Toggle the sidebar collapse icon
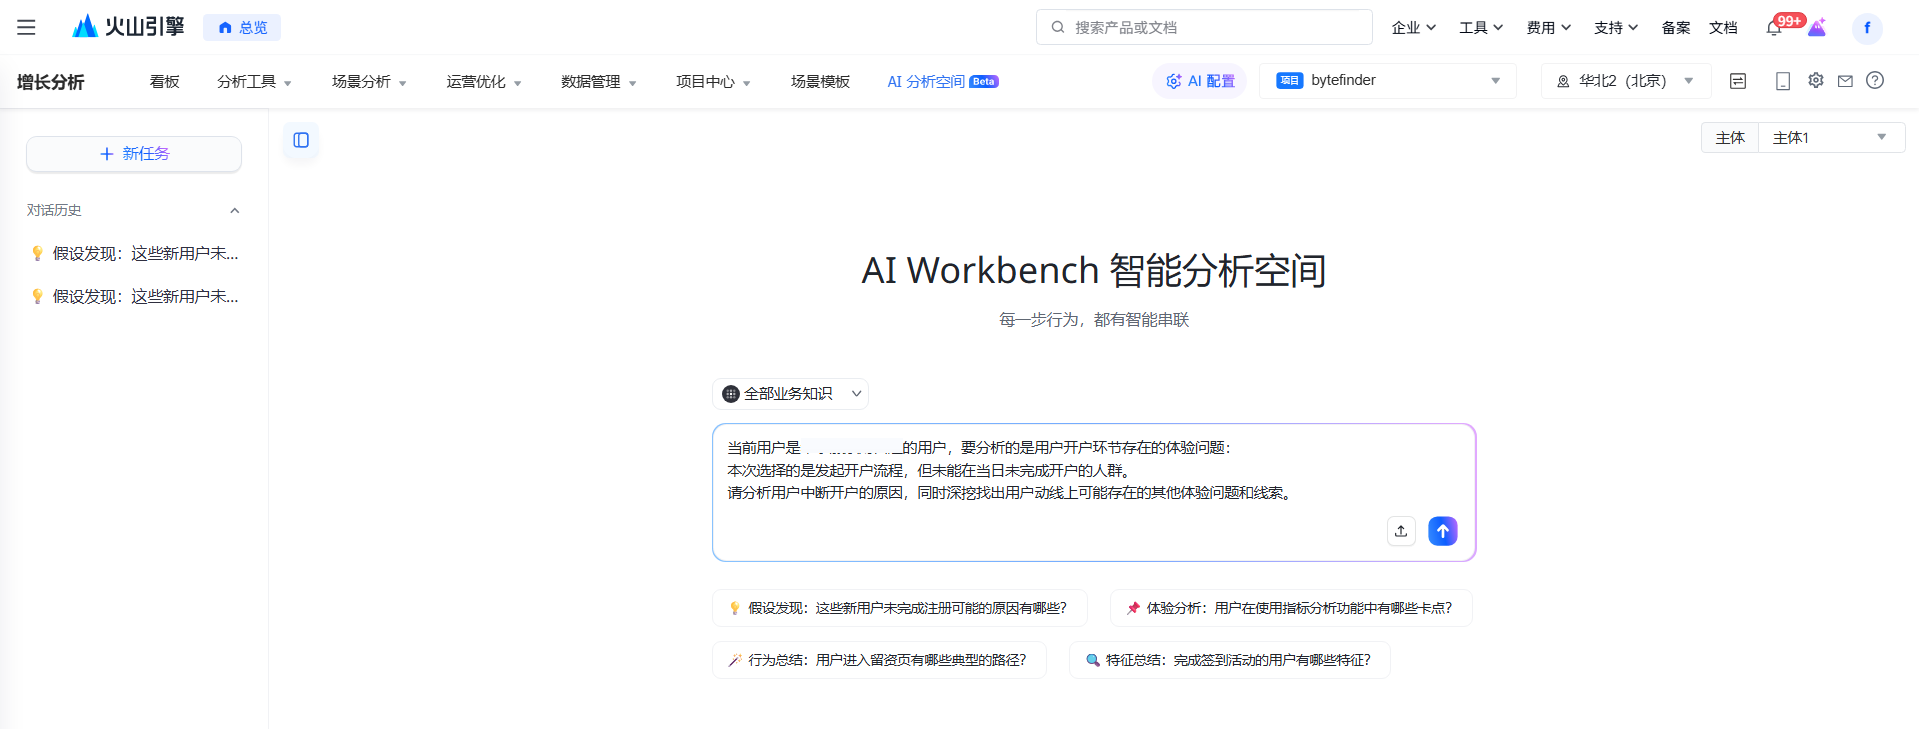 301,140
